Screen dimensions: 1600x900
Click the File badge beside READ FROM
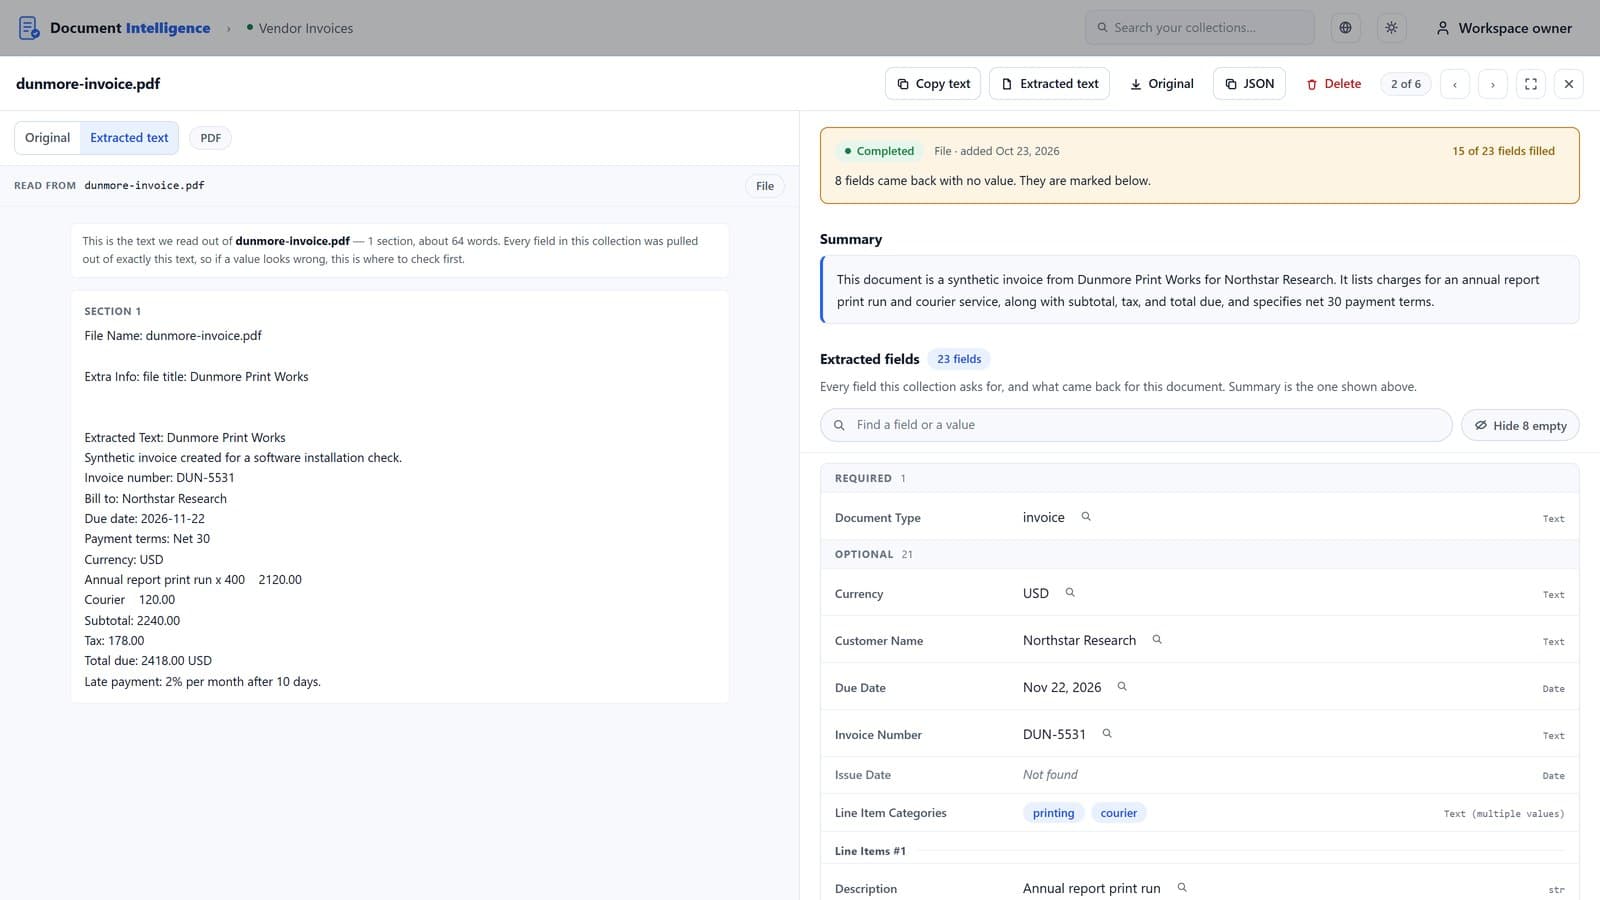(765, 186)
